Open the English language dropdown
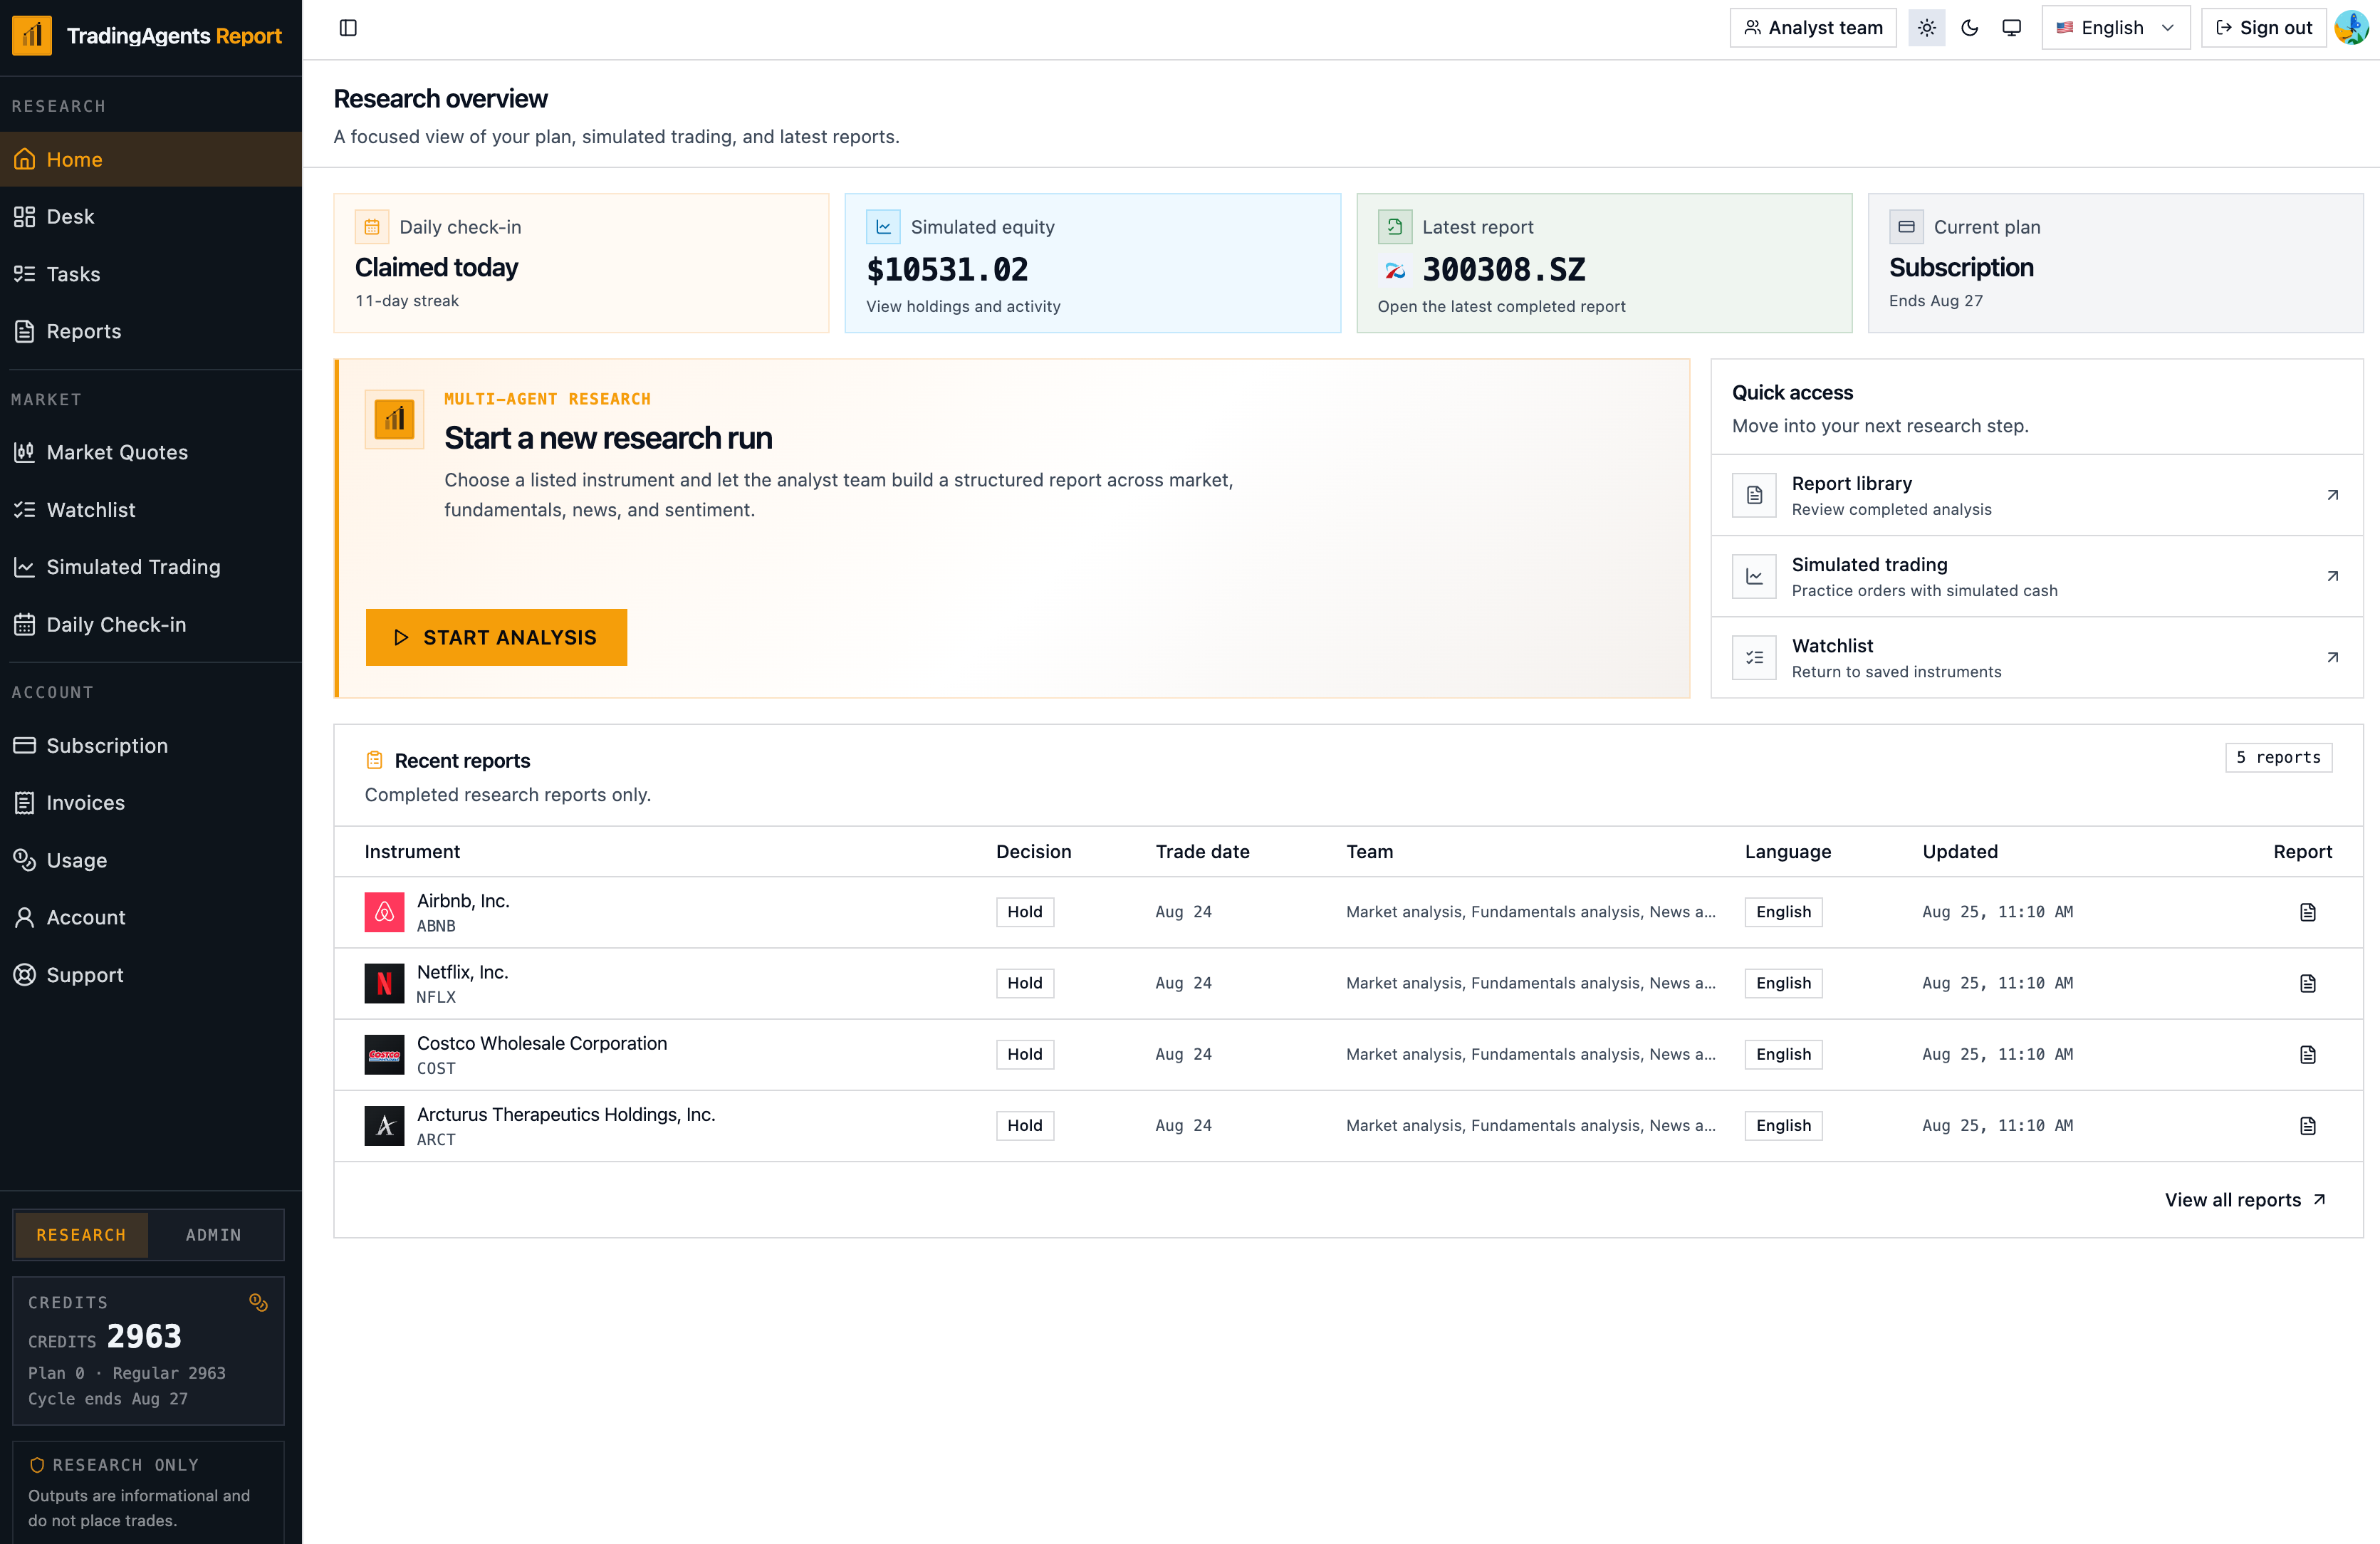This screenshot has height=1544, width=2380. tap(2115, 28)
